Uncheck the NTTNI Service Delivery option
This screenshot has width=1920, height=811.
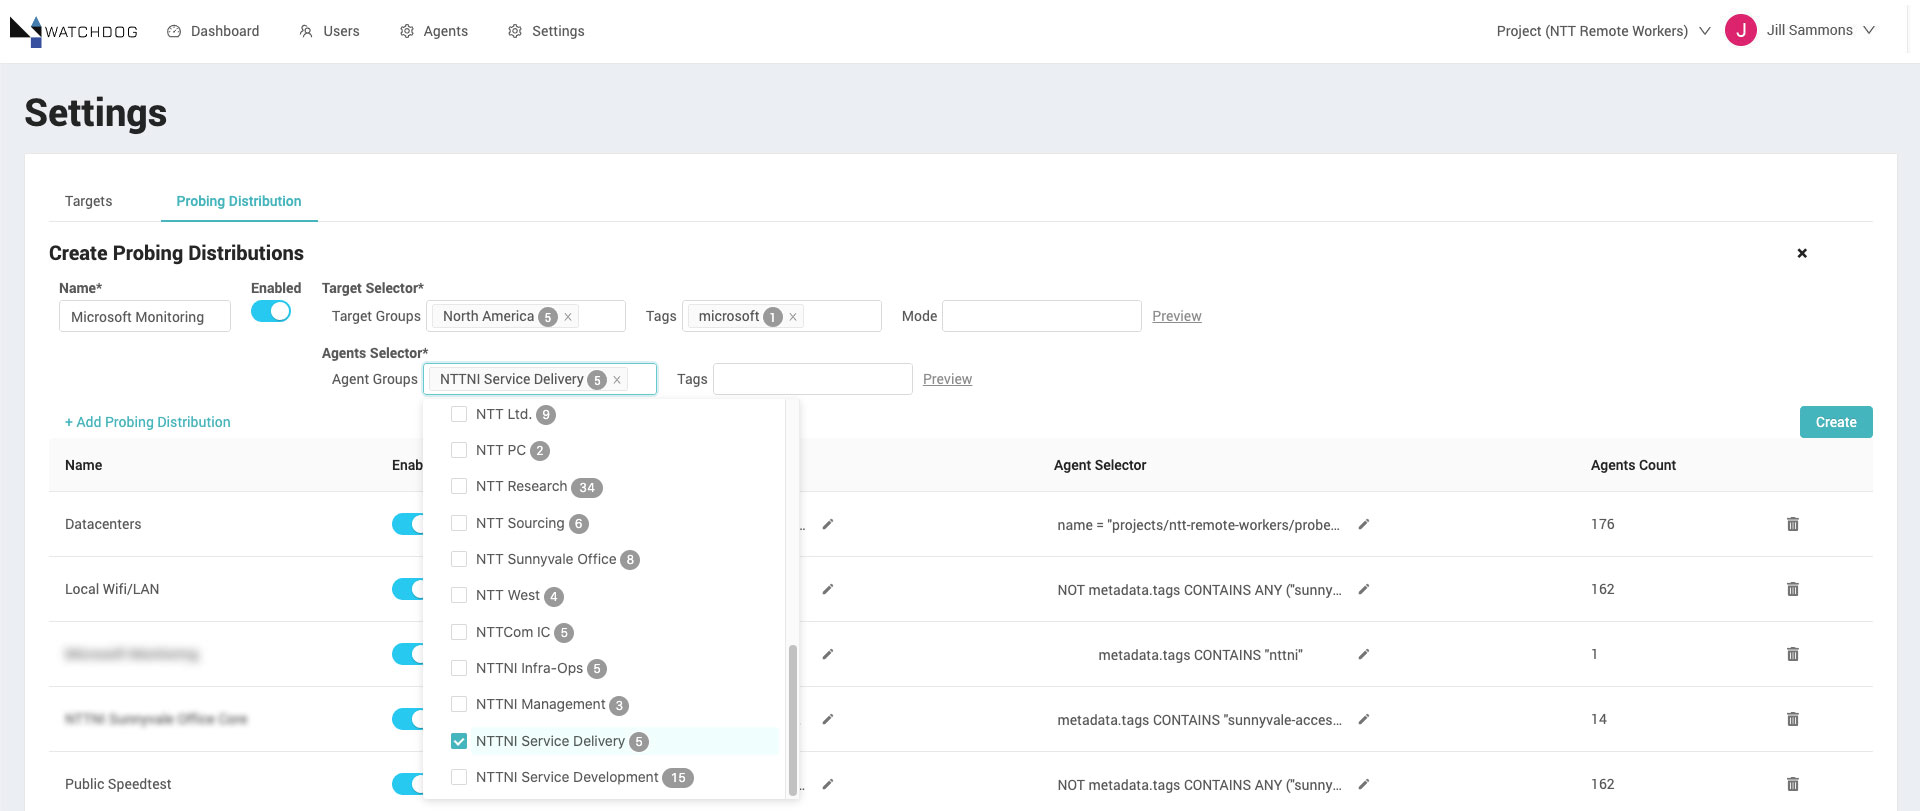[459, 741]
